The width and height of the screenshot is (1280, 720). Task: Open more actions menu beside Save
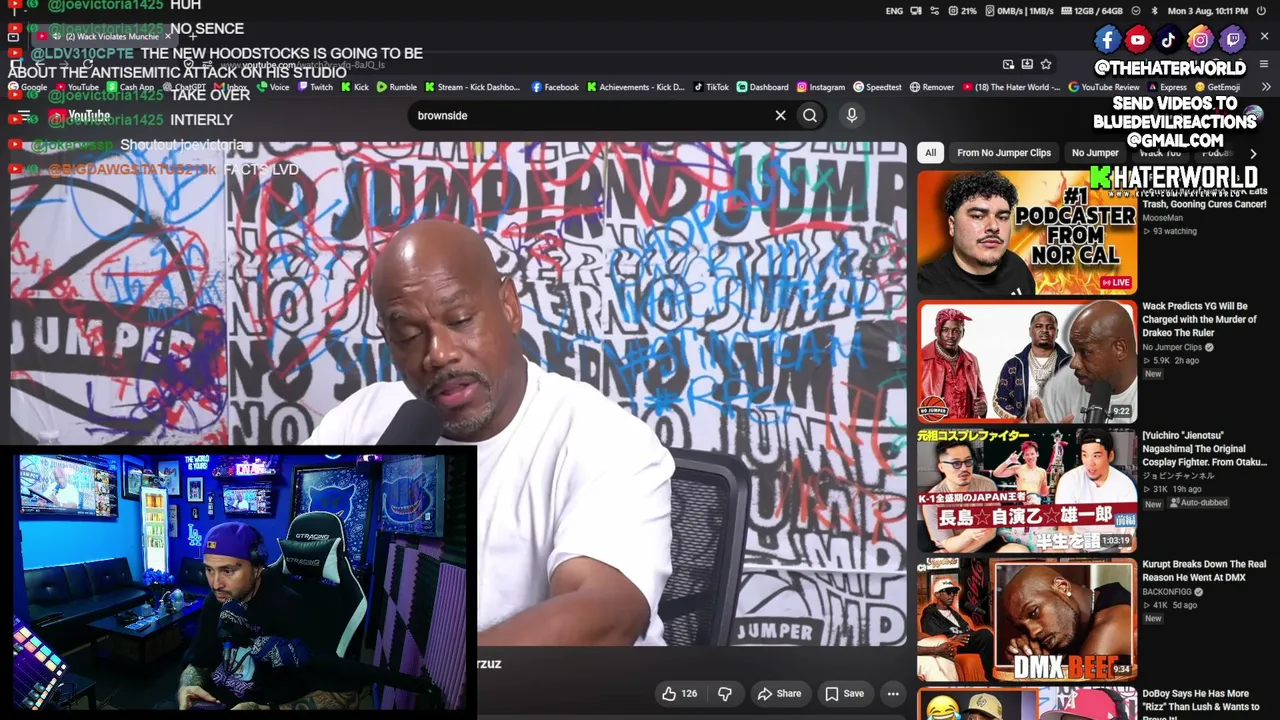tap(893, 693)
